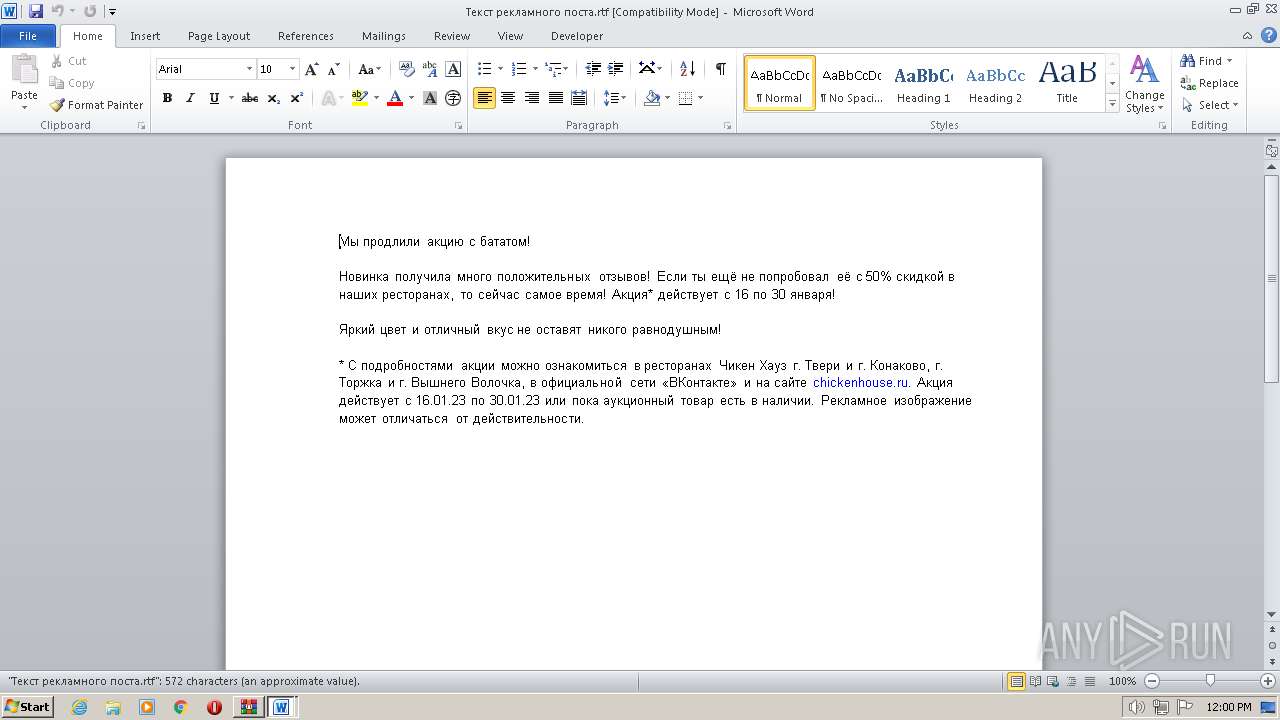1280x720 pixels.
Task: Open the Change Styles dropdown
Action: point(1144,85)
